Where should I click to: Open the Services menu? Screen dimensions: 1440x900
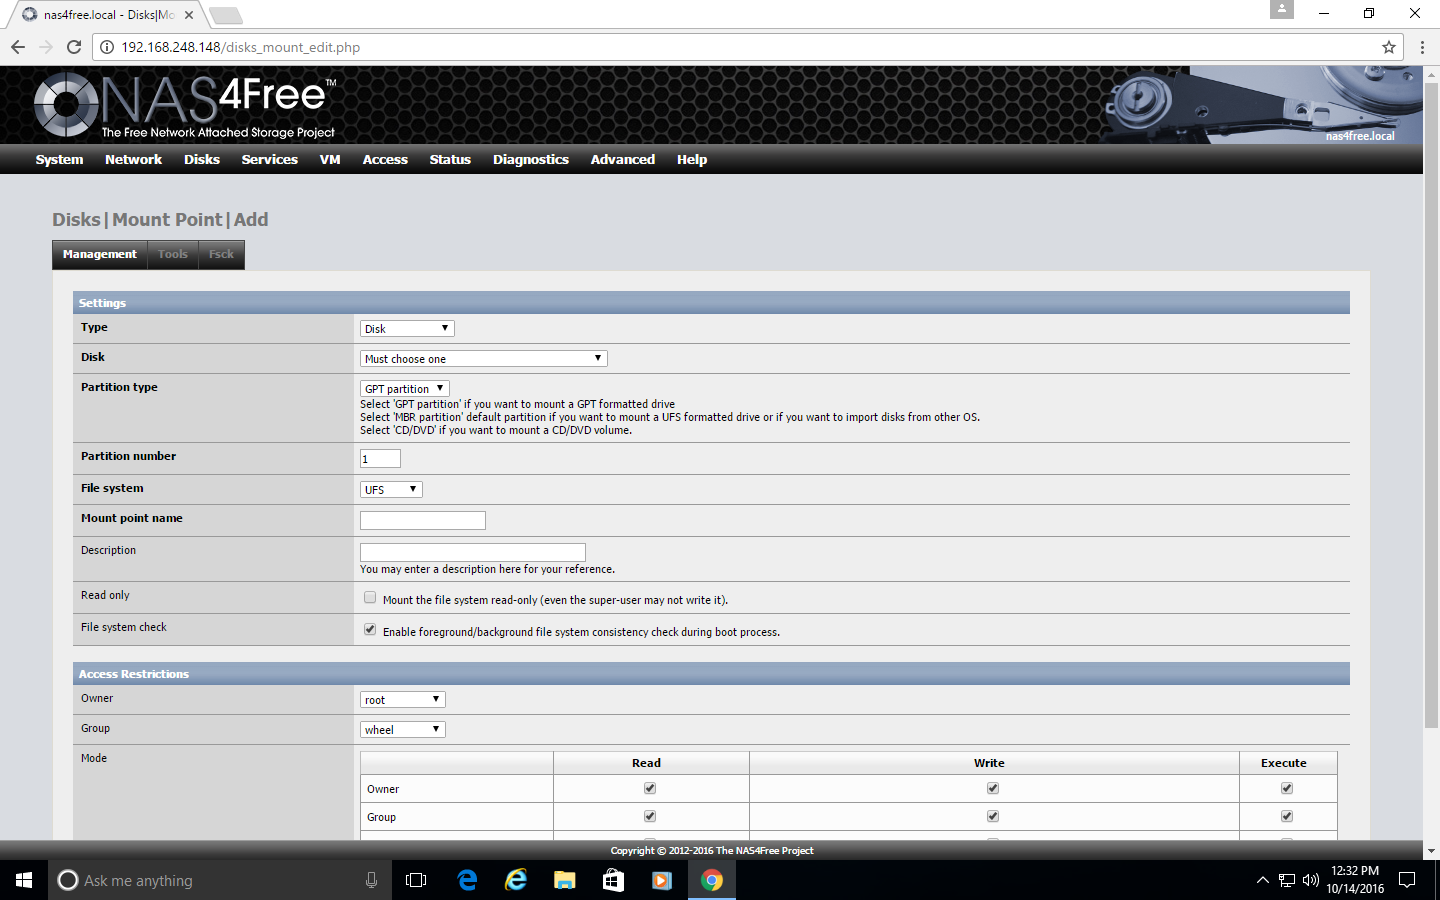pyautogui.click(x=269, y=160)
